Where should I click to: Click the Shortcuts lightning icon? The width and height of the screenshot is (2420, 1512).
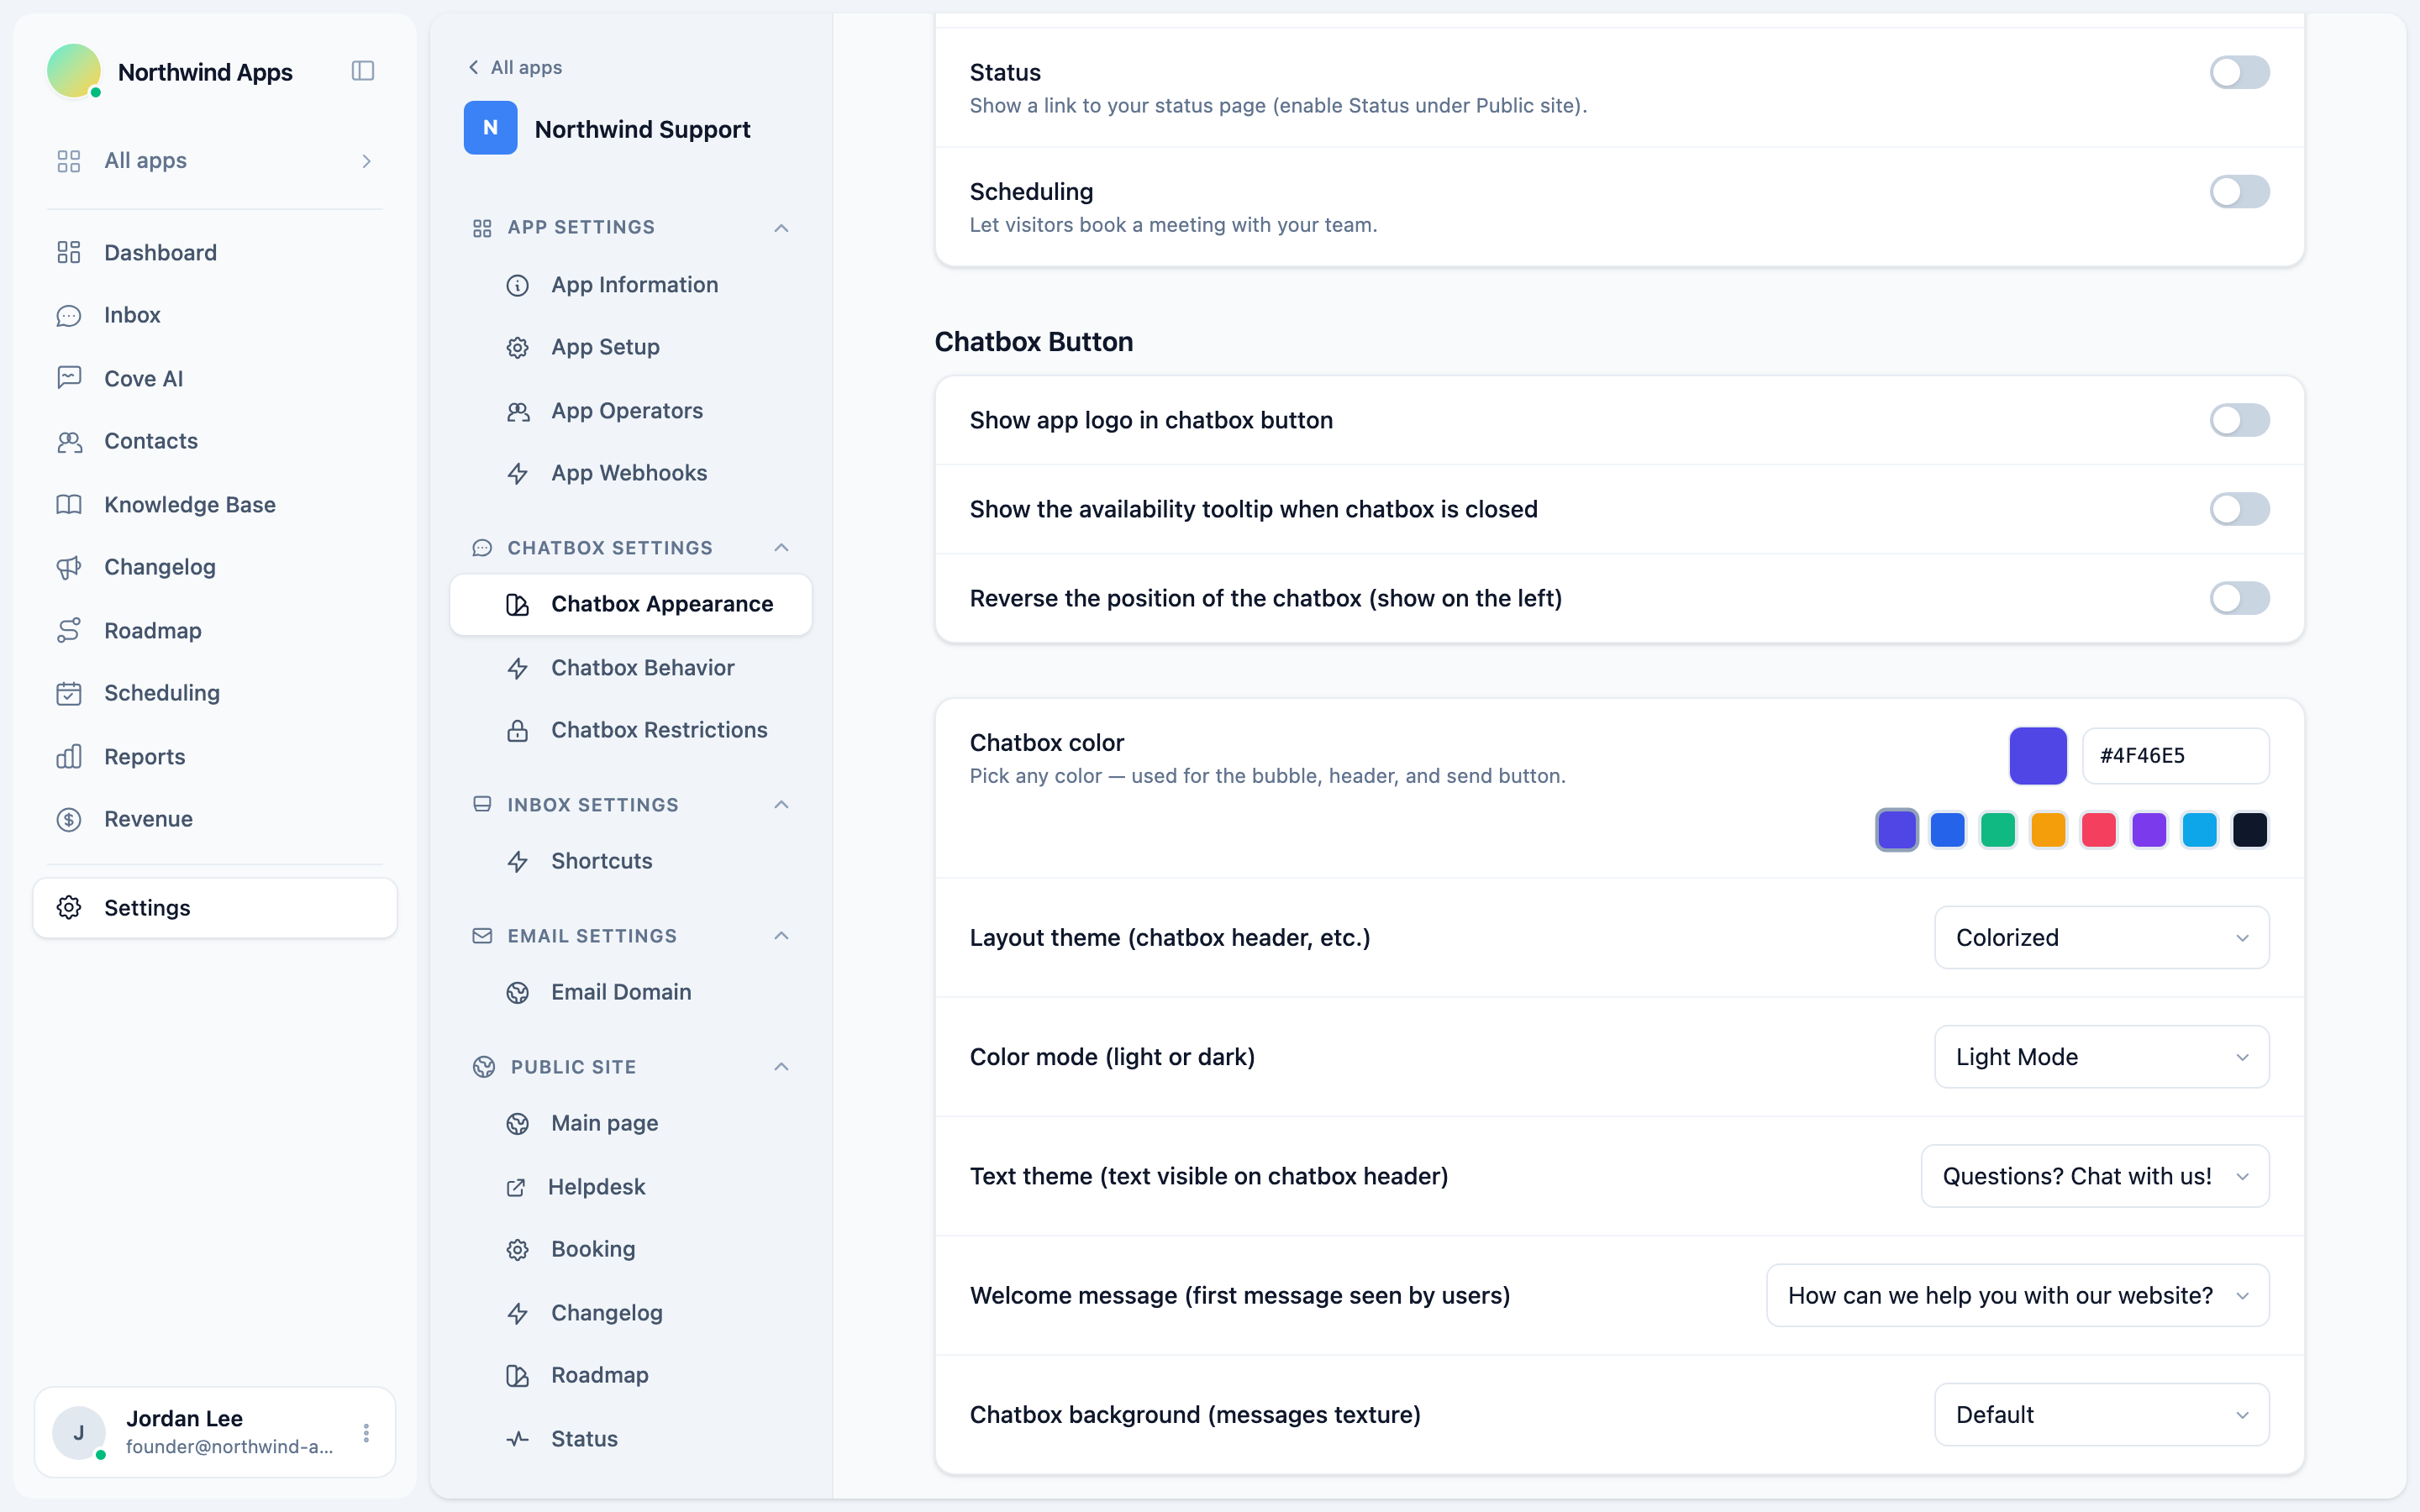pos(517,861)
